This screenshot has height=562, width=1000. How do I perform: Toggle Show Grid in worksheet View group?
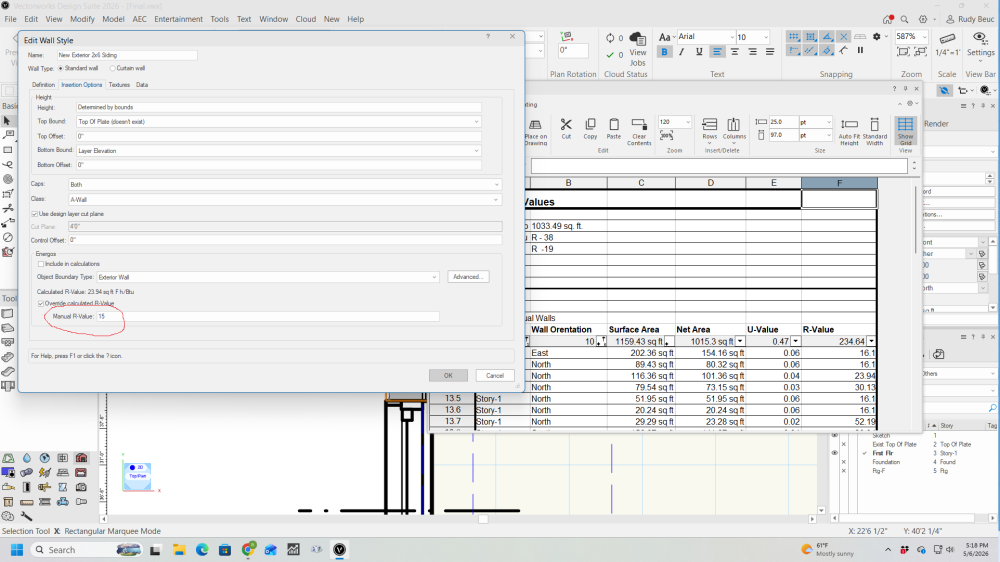click(x=905, y=131)
